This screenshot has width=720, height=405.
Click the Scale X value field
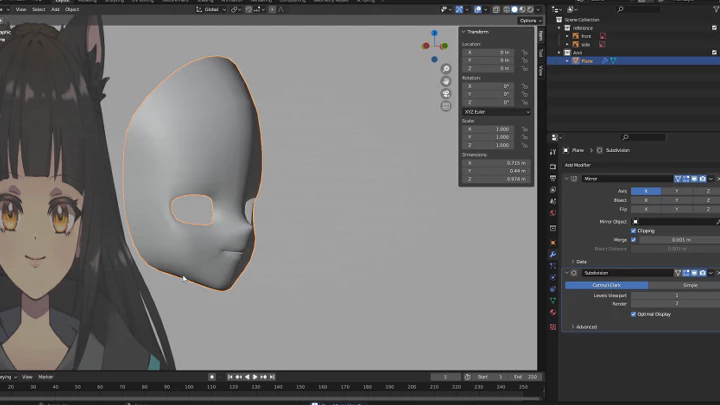pyautogui.click(x=489, y=129)
